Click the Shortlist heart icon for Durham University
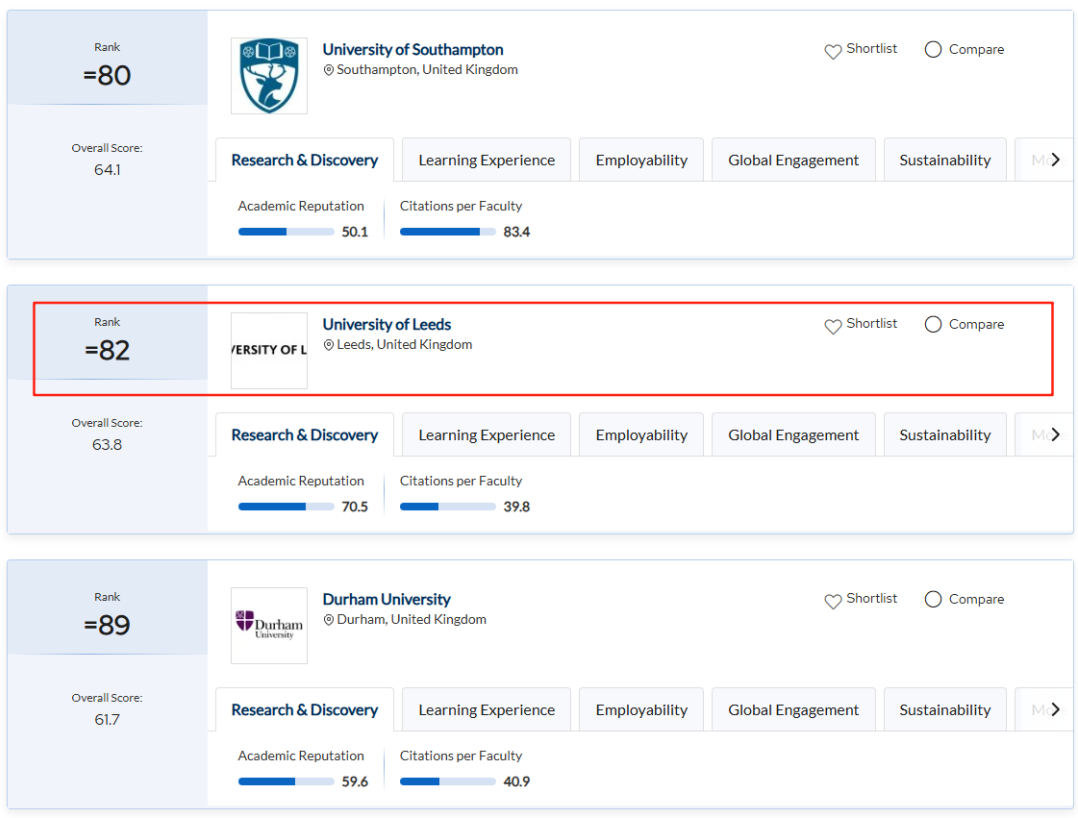The height and width of the screenshot is (818, 1078). click(x=833, y=601)
